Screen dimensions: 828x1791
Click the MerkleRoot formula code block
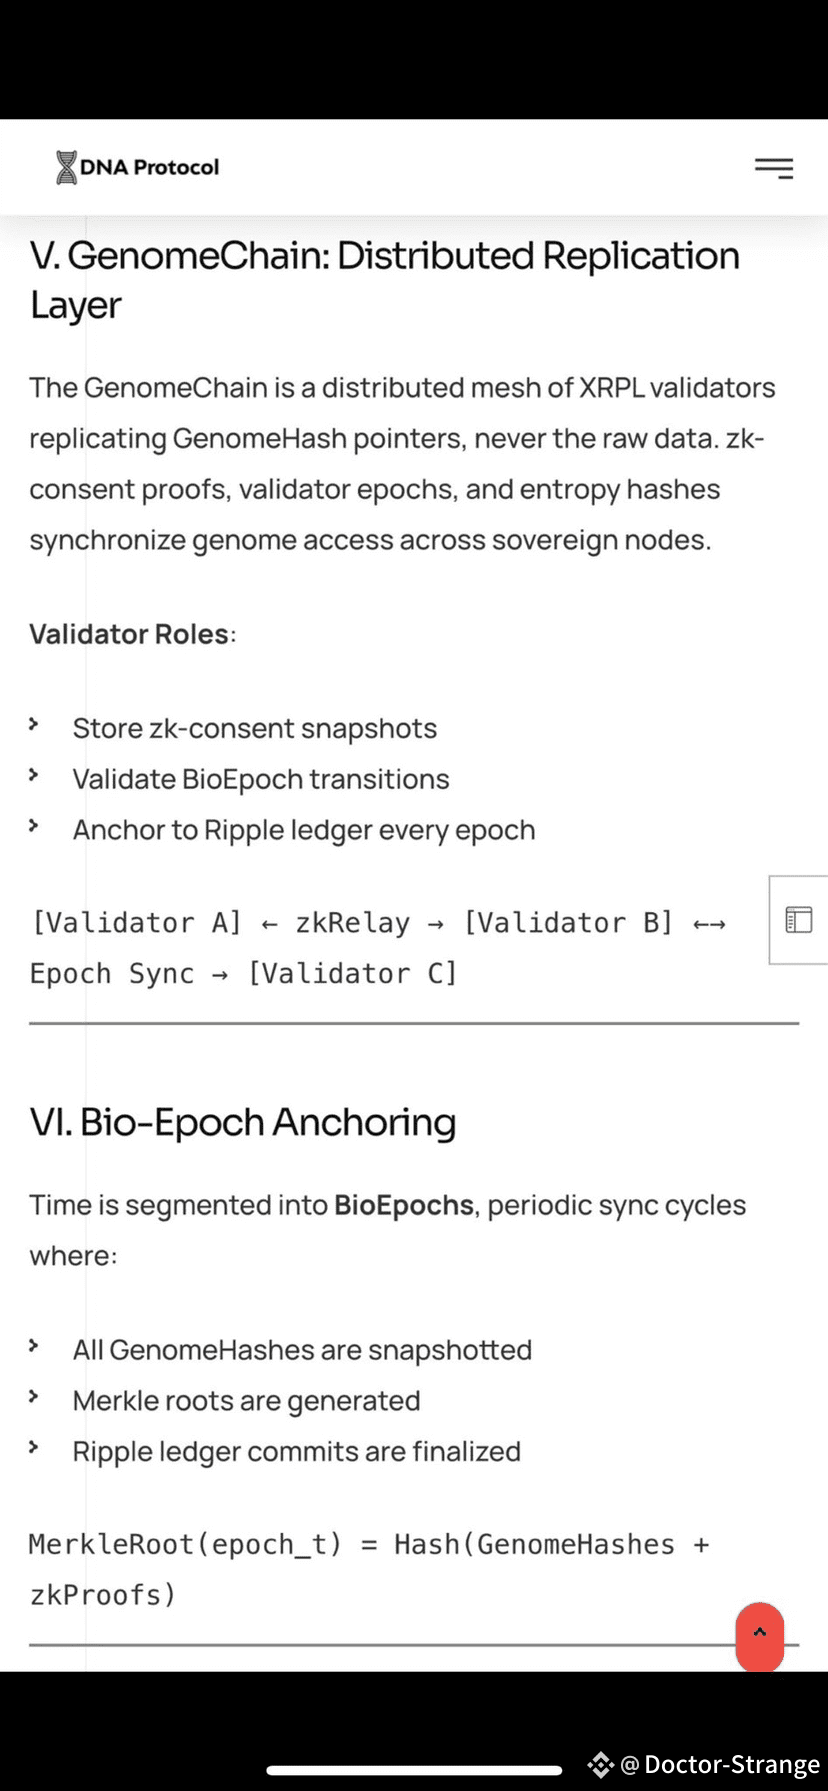pos(369,1569)
